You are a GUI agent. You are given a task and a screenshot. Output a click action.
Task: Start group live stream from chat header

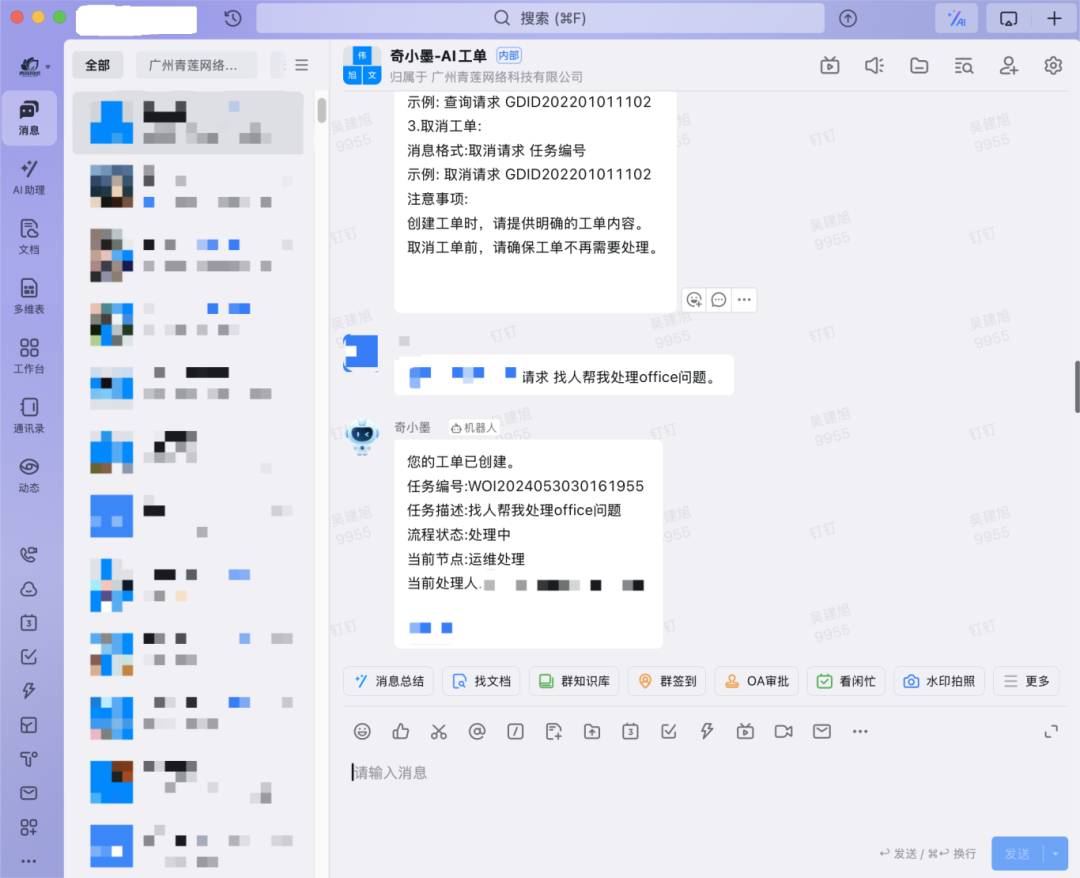(830, 65)
